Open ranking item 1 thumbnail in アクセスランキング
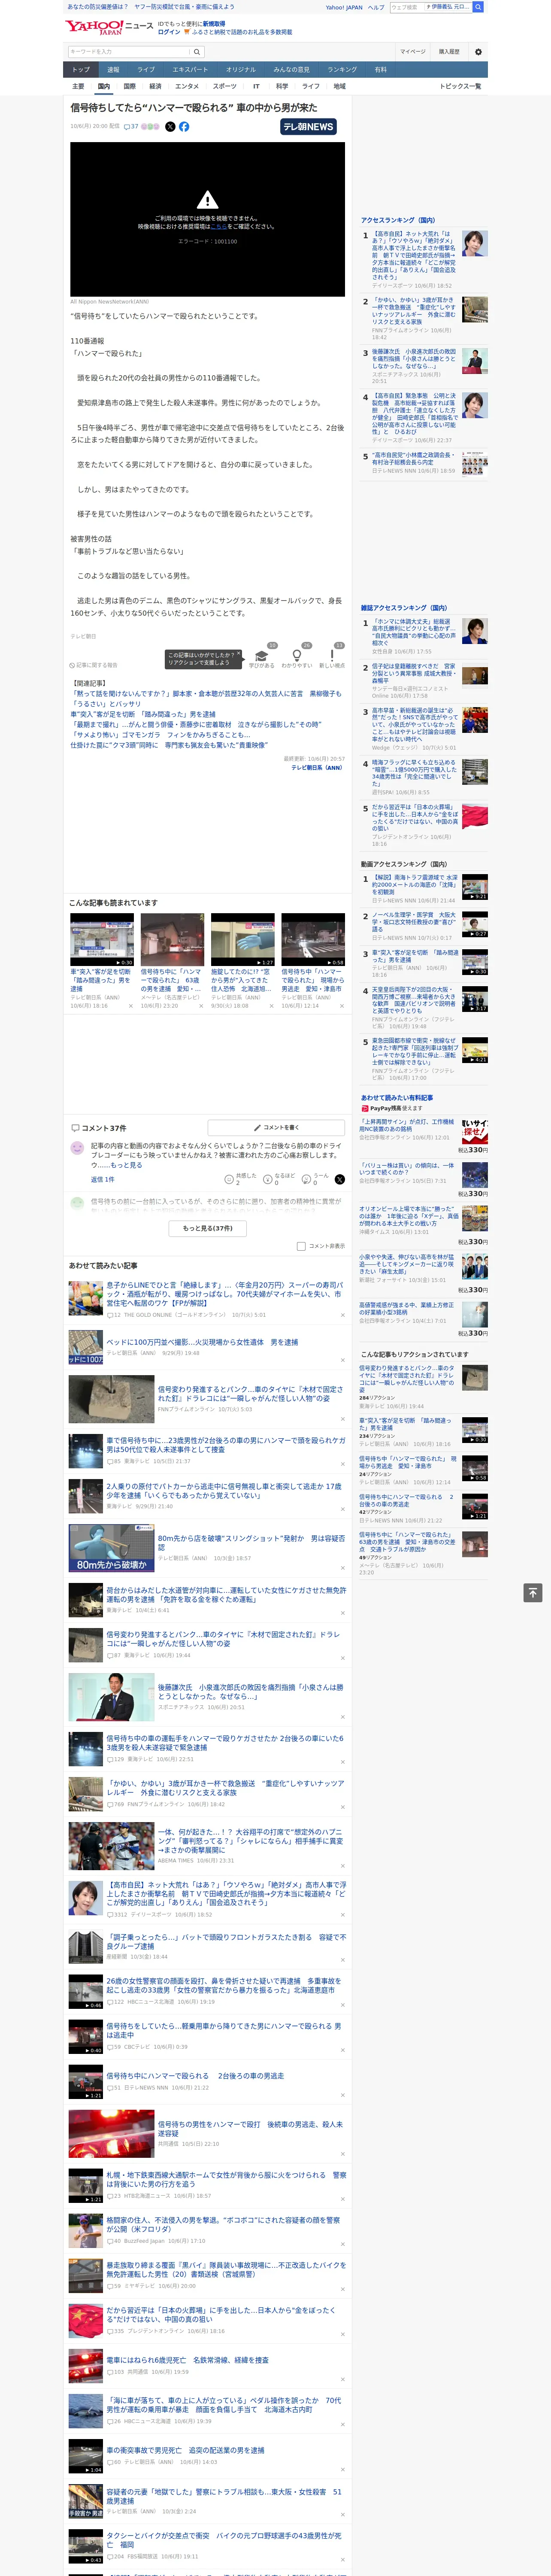Viewport: 551px width, 2576px height. (475, 244)
